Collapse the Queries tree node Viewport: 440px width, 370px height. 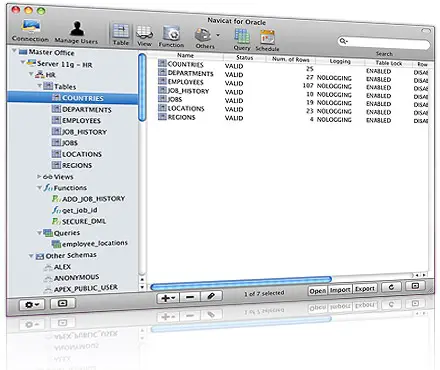tap(39, 233)
